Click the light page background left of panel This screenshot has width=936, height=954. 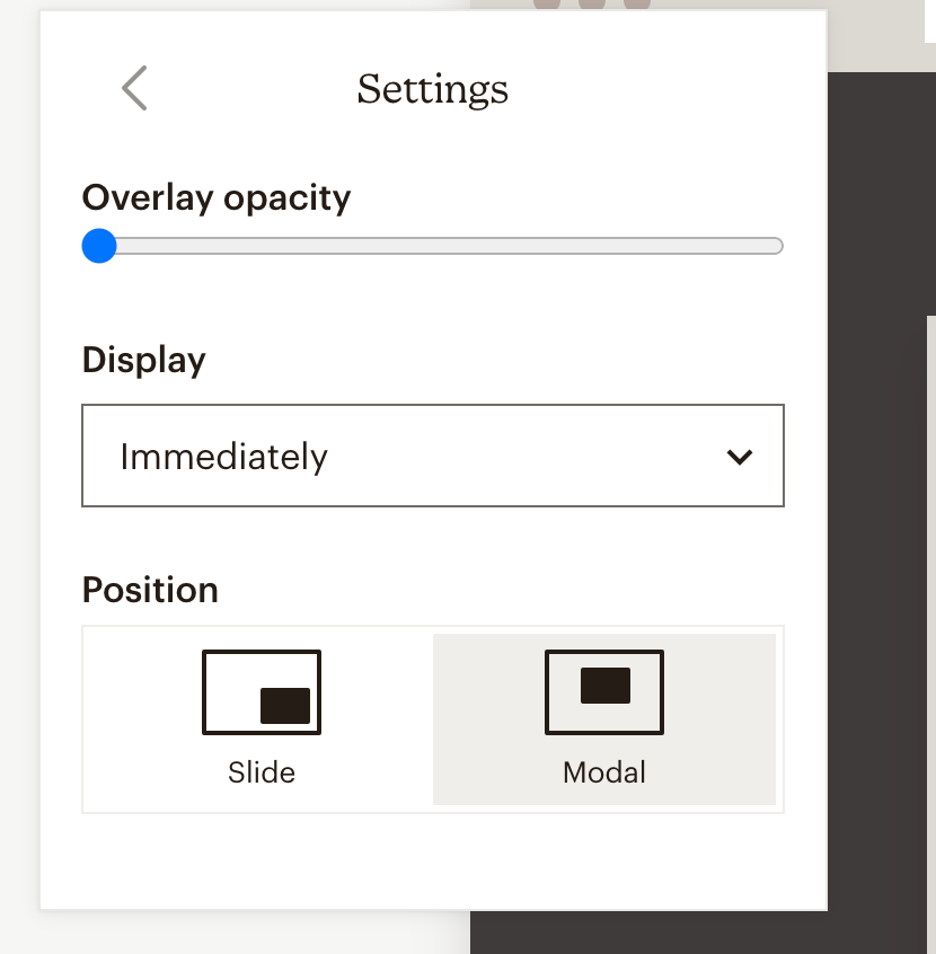(x=18, y=500)
